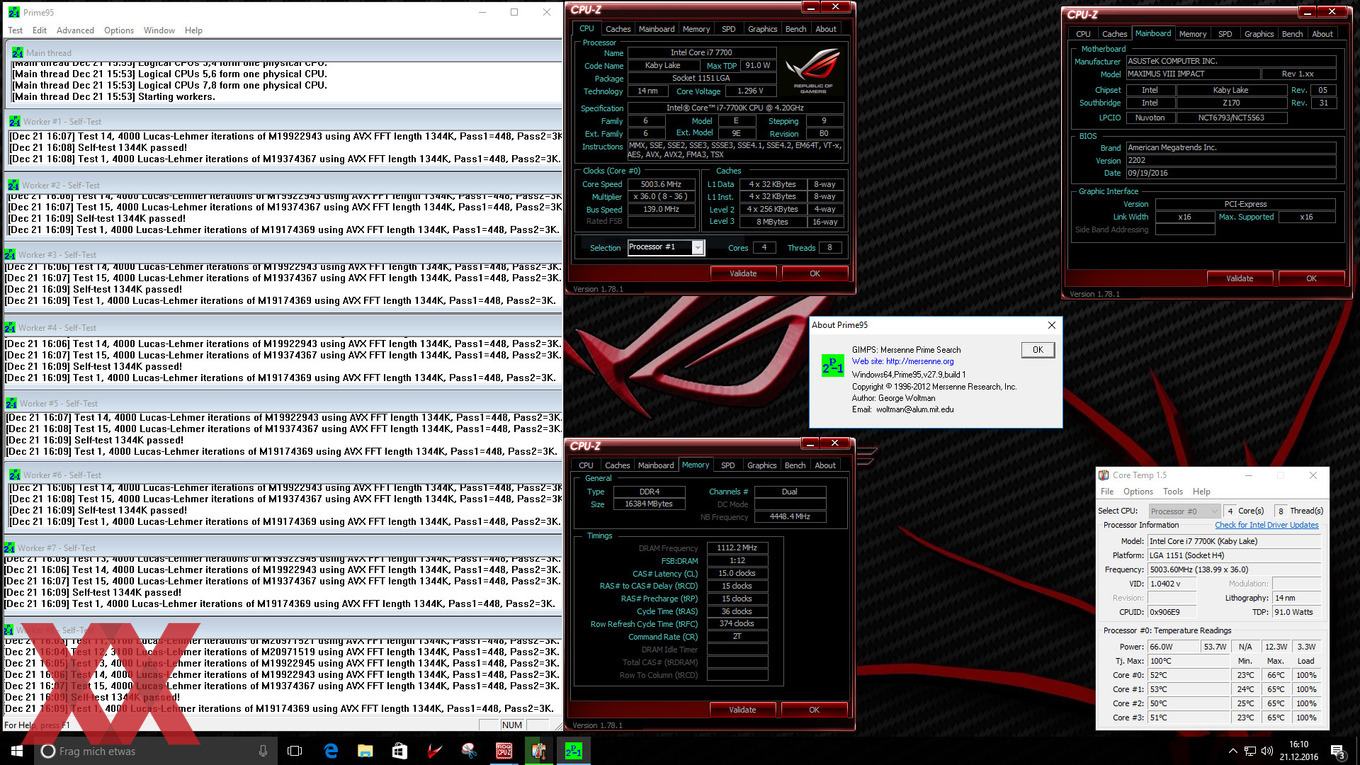The width and height of the screenshot is (1360, 765).
Task: Open File Explorer from the taskbar
Action: click(x=365, y=751)
